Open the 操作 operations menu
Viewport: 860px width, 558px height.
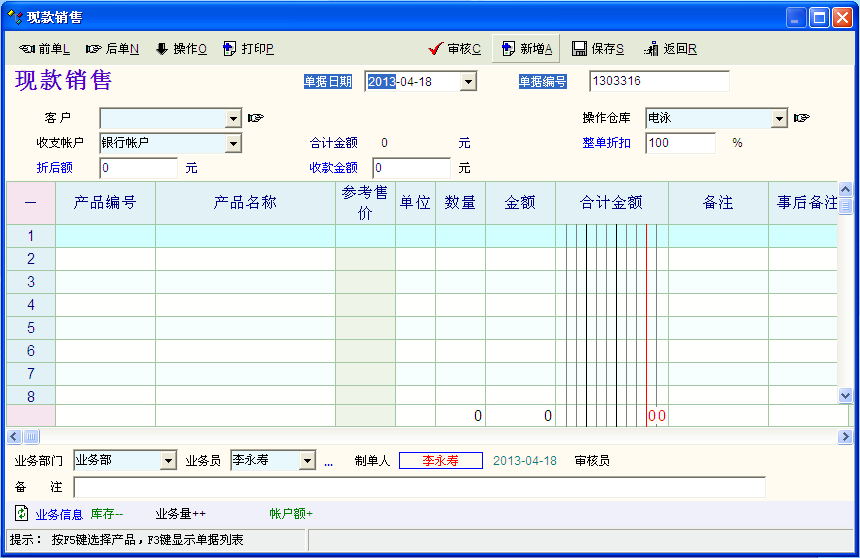(x=181, y=49)
